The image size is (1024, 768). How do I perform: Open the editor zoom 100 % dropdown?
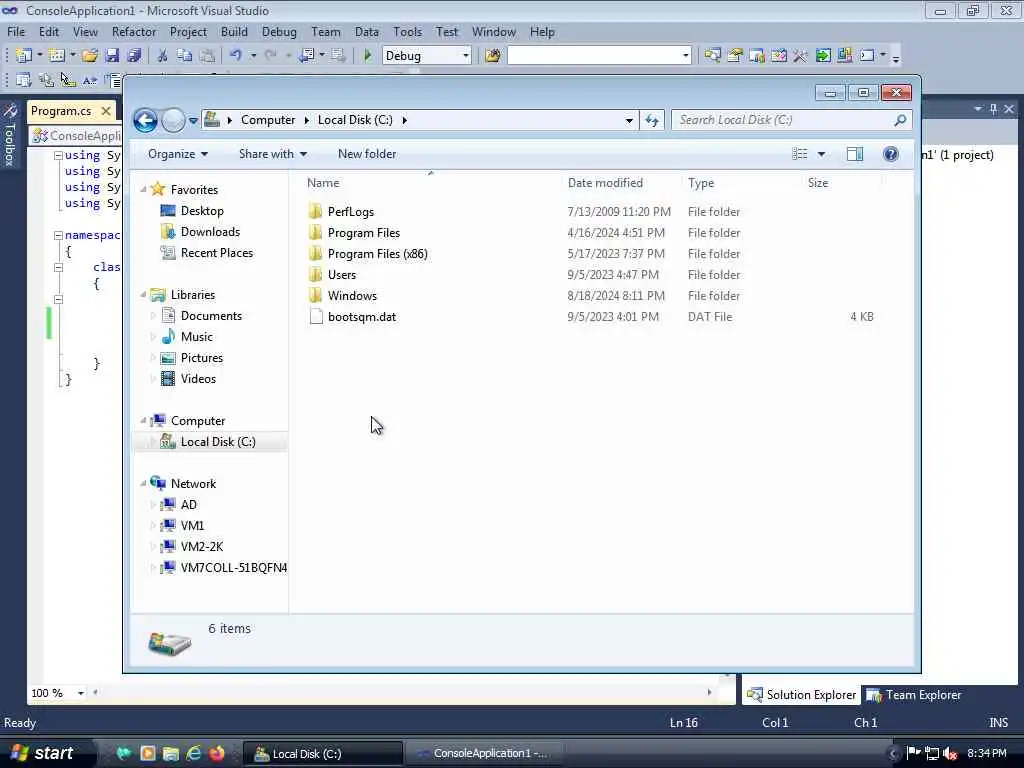pyautogui.click(x=80, y=693)
